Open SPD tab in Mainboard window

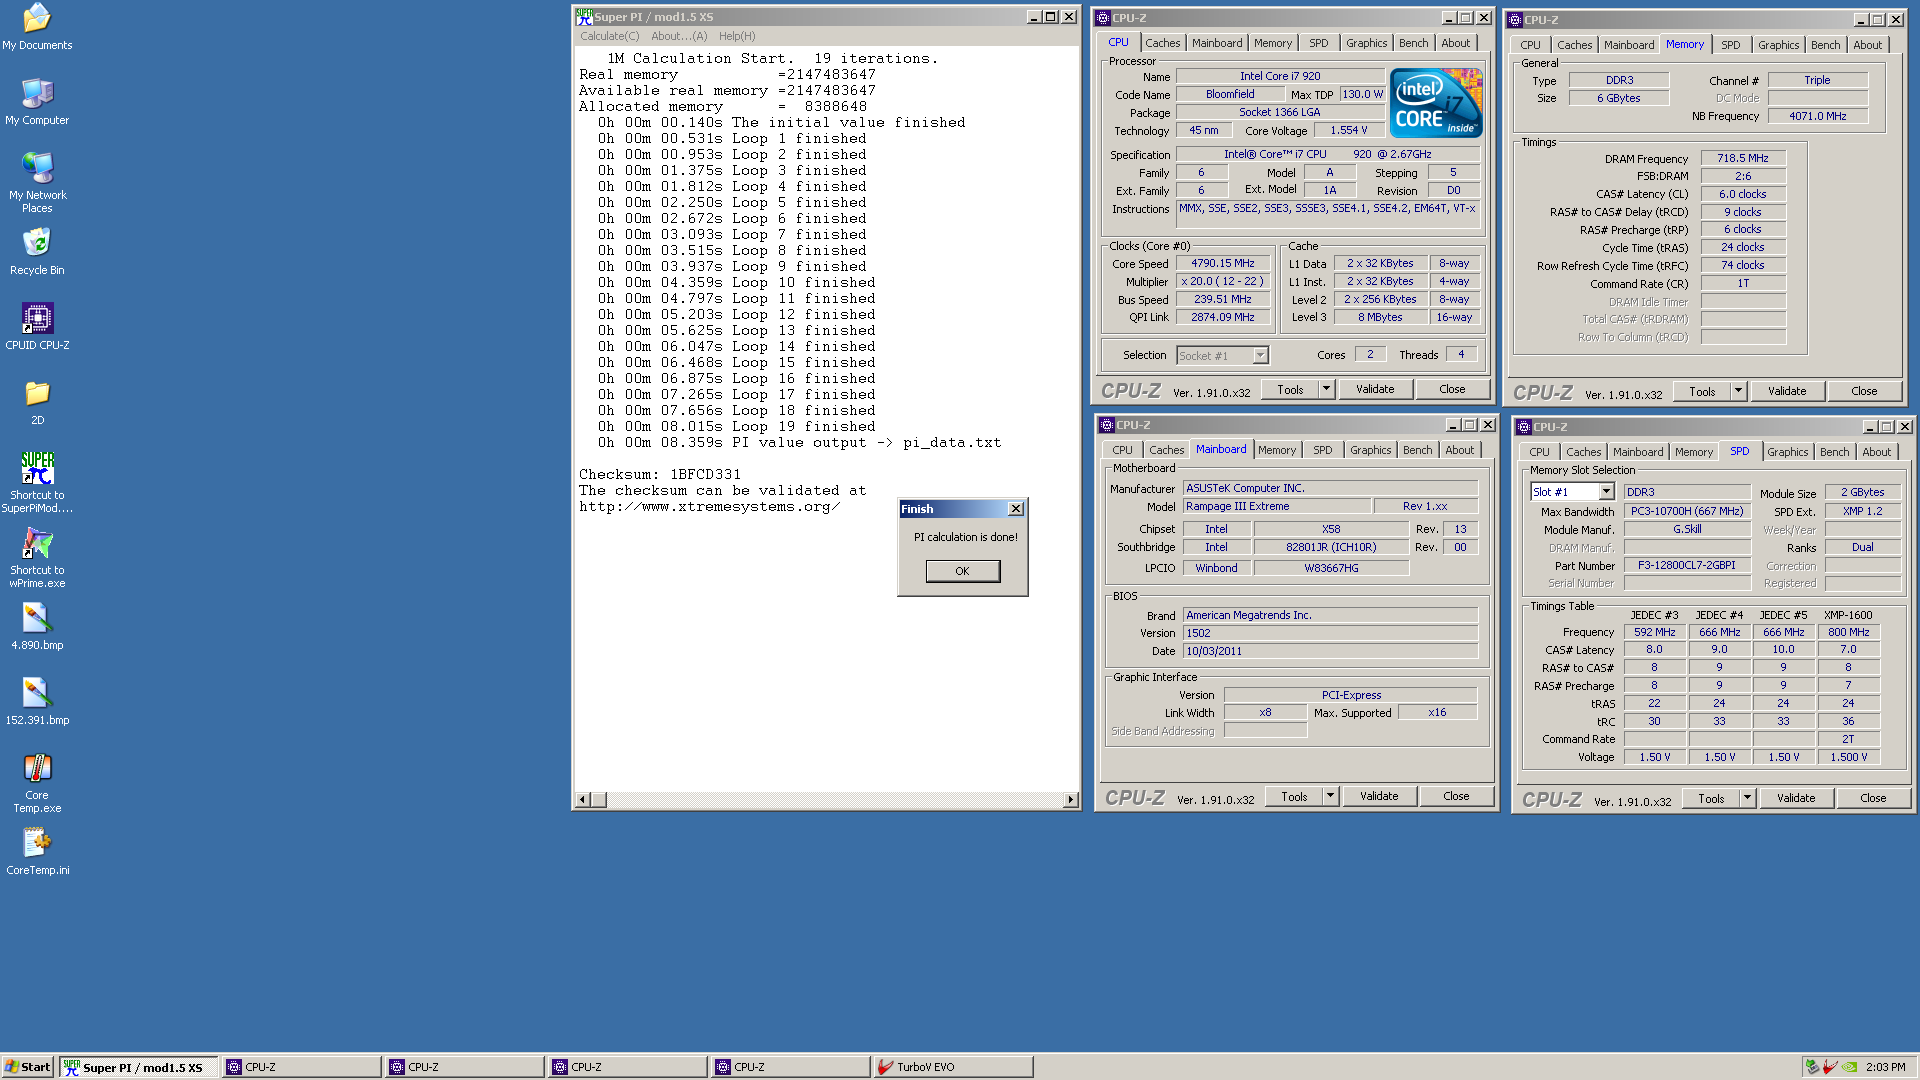tap(1322, 450)
